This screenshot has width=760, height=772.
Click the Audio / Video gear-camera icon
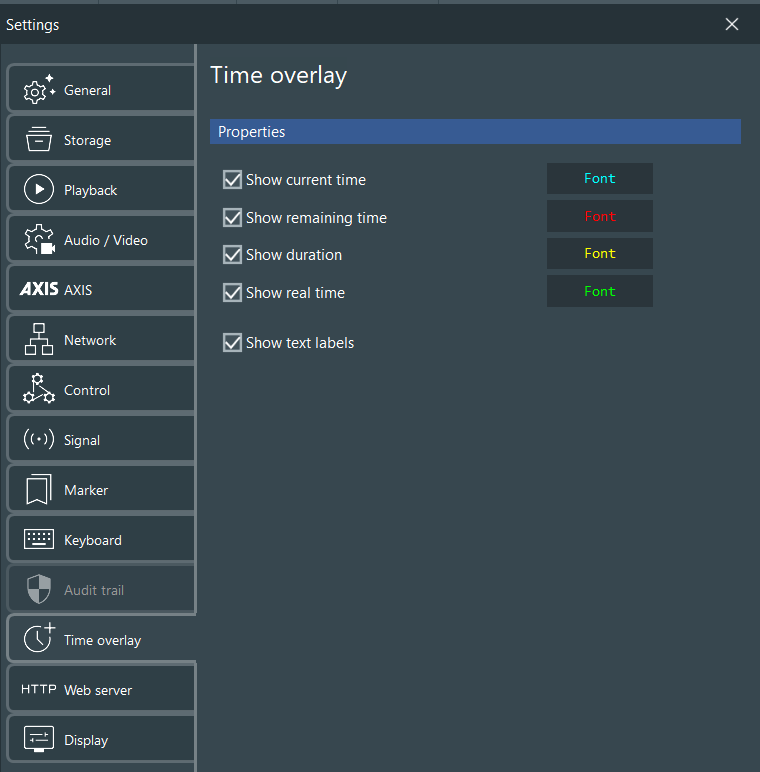click(x=39, y=239)
